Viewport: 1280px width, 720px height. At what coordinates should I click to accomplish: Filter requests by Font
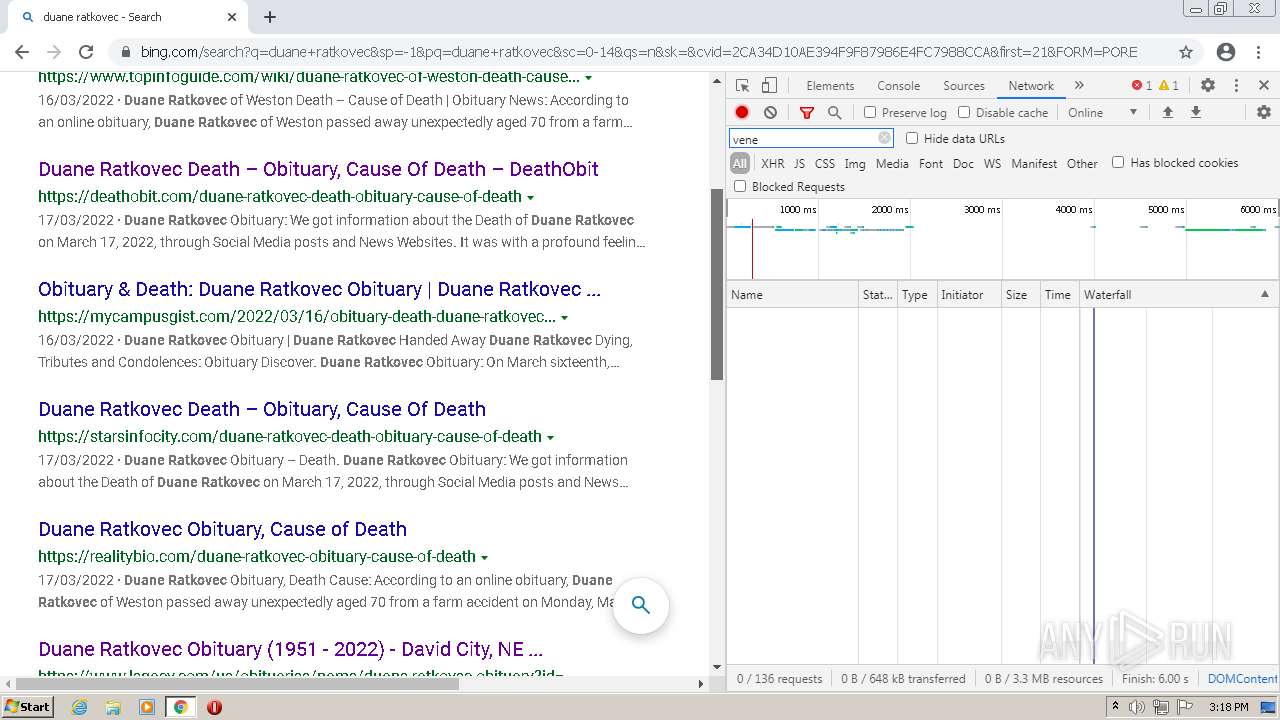tap(931, 163)
